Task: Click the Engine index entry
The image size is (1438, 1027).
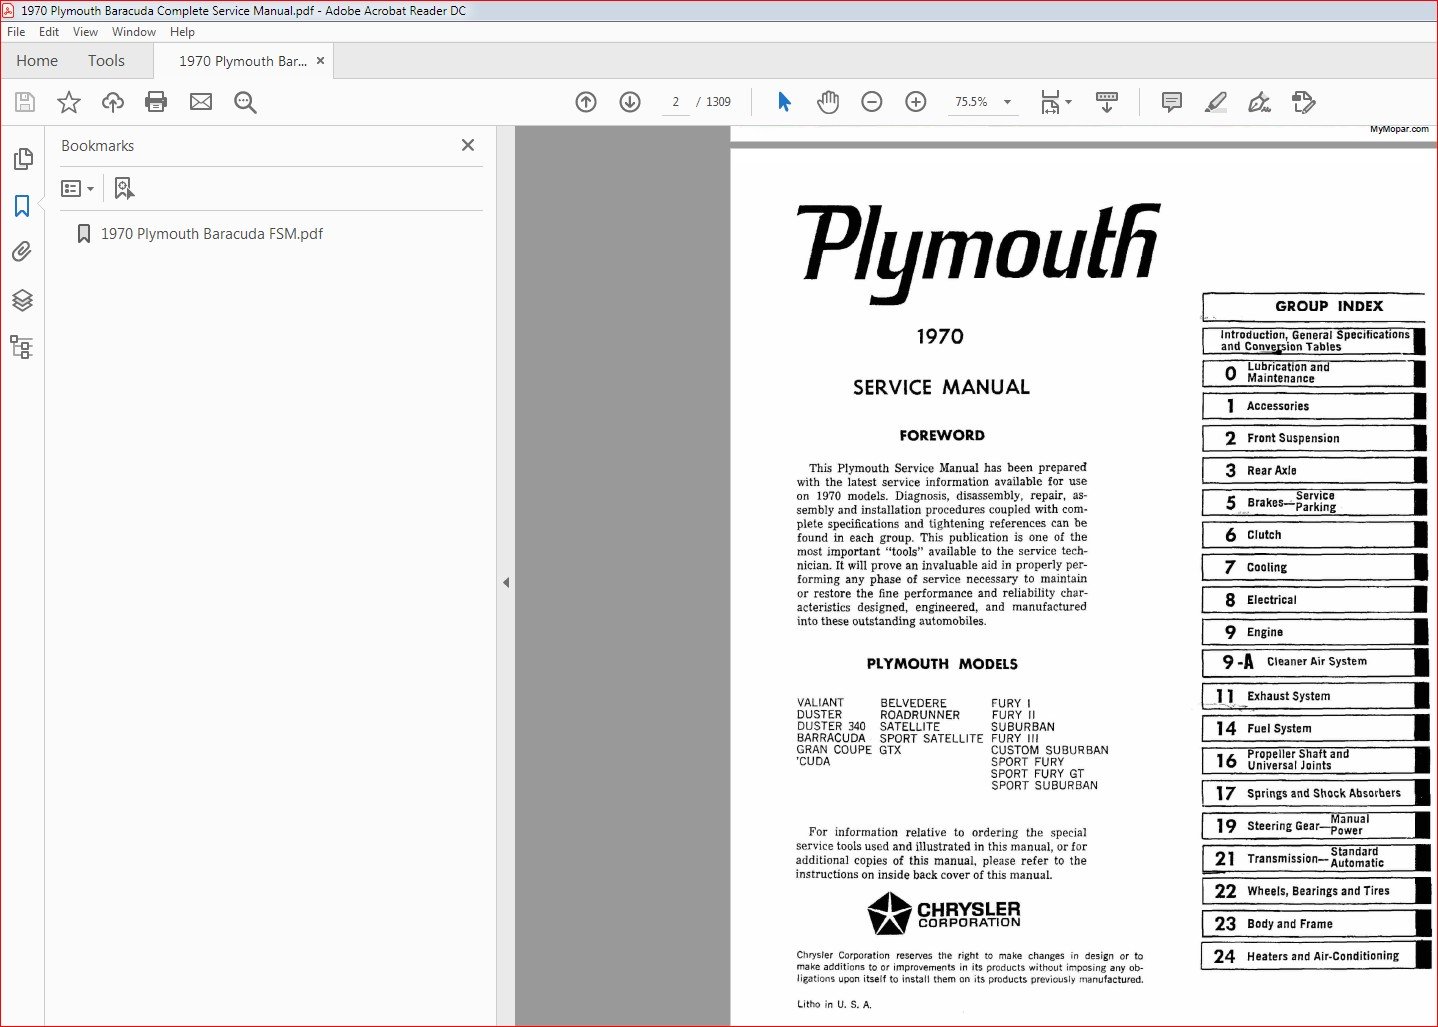Action: pos(1313,632)
